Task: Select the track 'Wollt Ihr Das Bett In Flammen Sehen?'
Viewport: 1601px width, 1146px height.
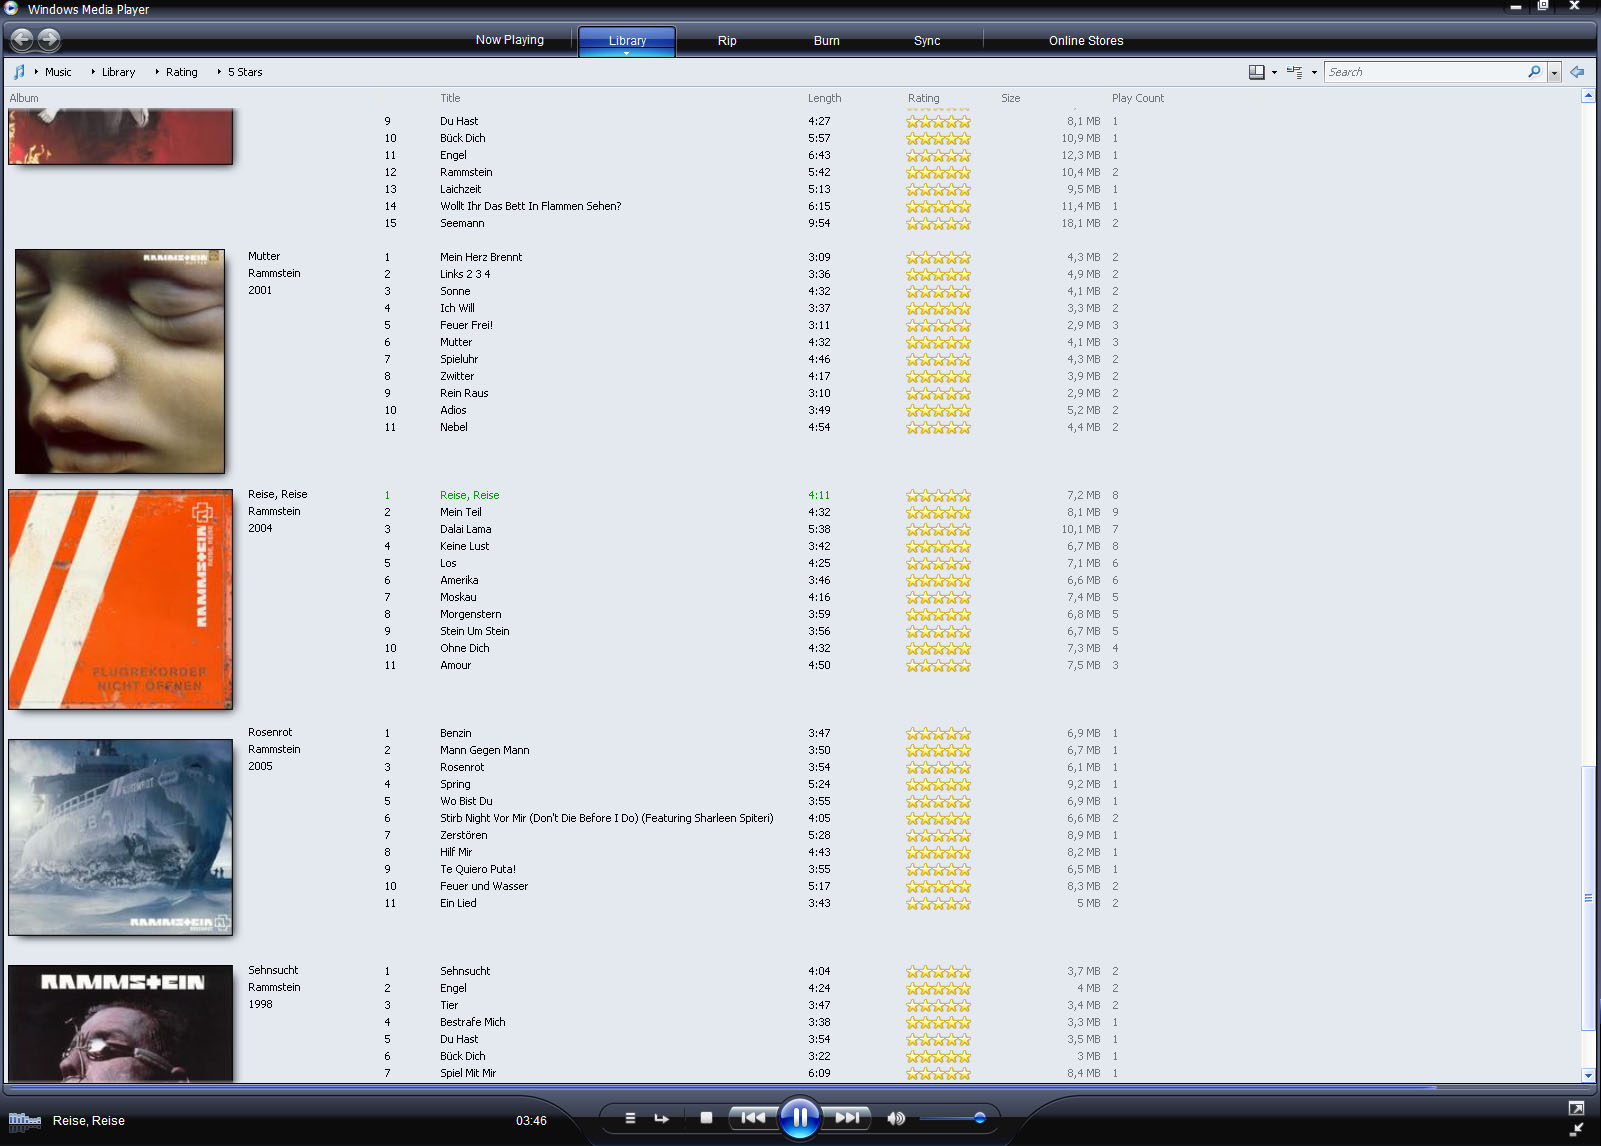Action: 530,206
